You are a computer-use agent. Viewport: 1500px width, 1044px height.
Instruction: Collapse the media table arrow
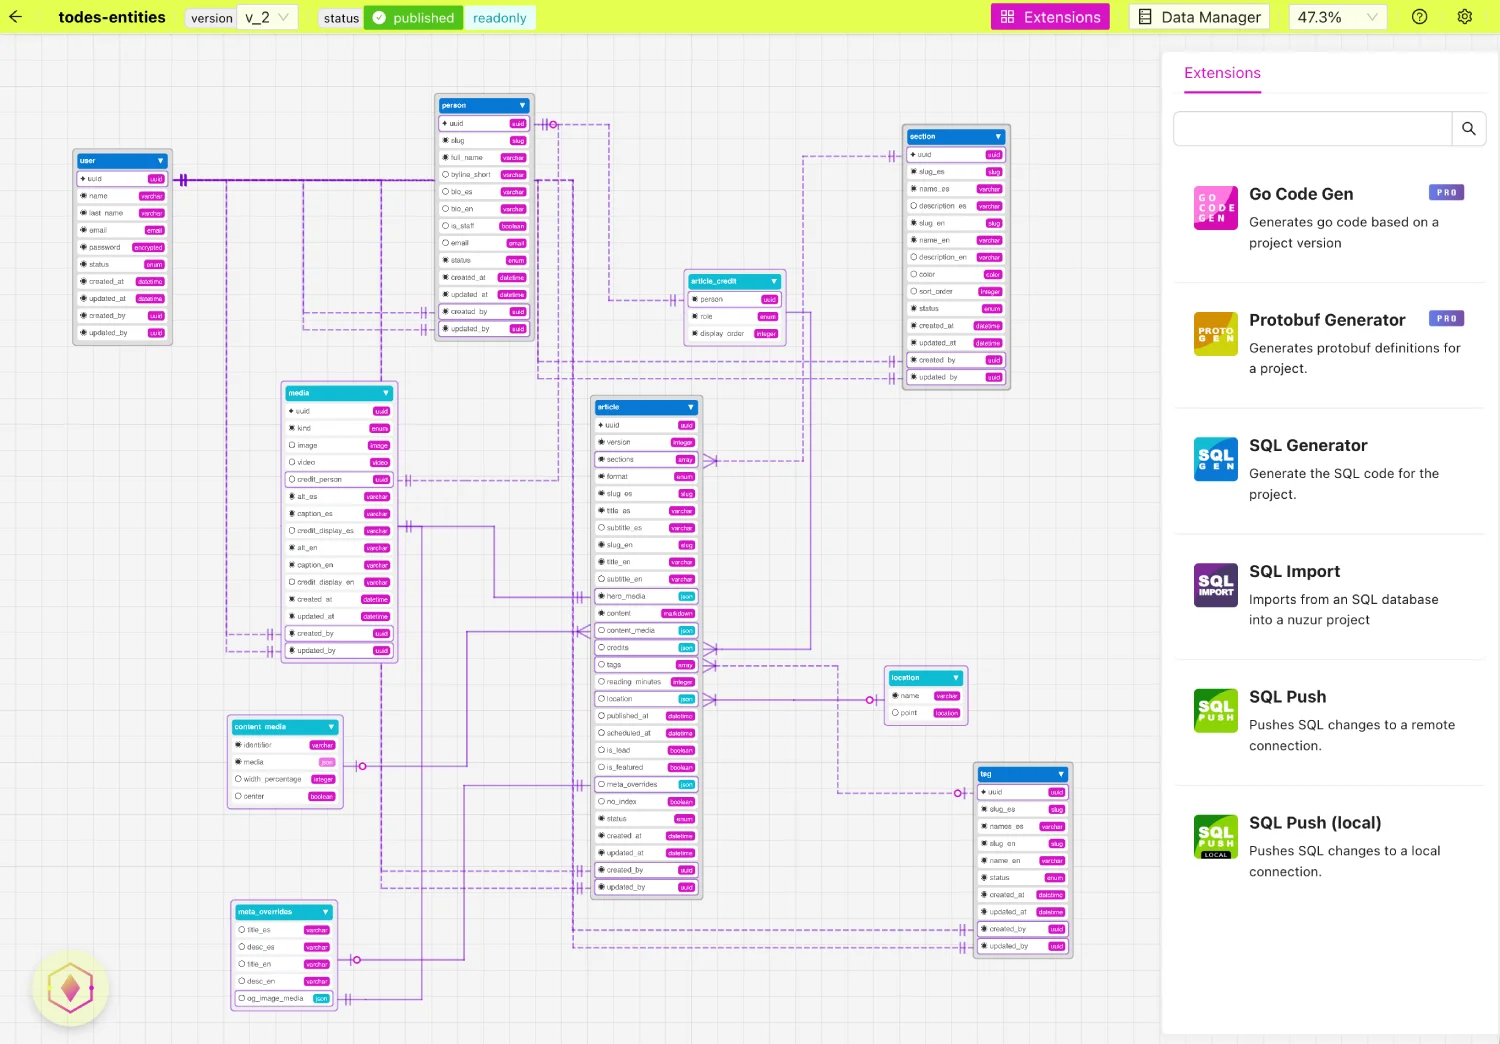point(386,393)
